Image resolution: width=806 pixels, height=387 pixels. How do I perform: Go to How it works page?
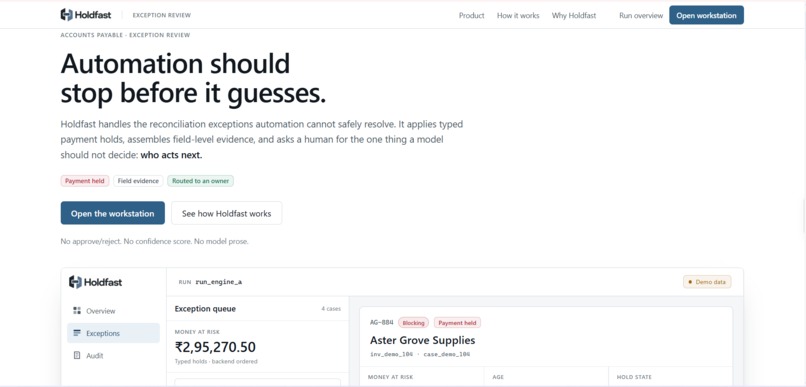coord(518,15)
